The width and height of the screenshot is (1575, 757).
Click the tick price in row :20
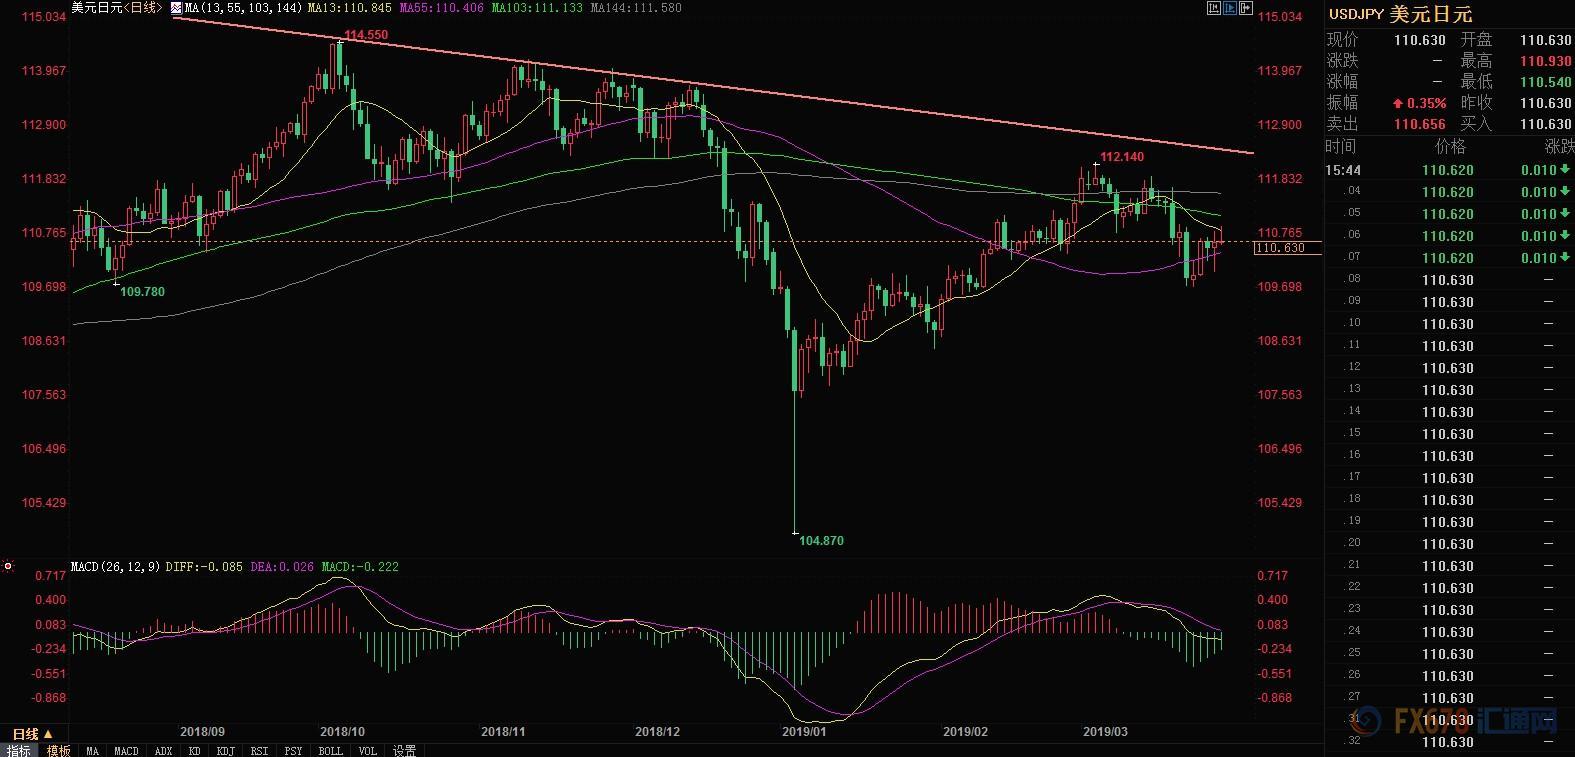pos(1448,544)
